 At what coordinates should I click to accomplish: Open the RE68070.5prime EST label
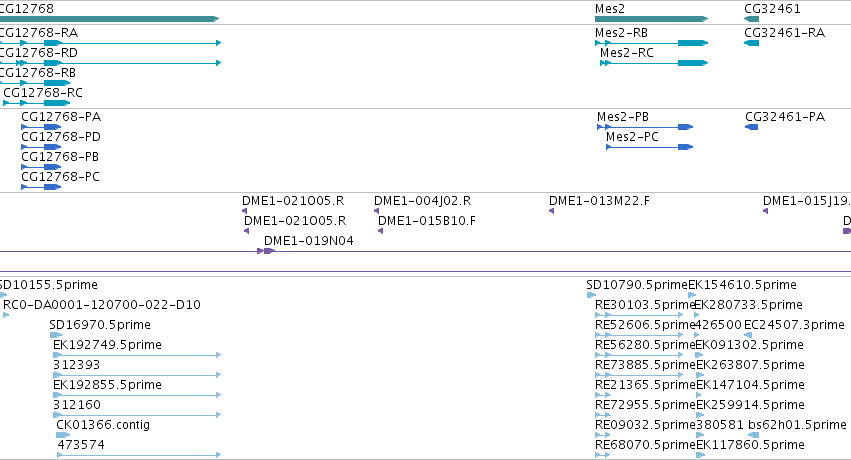(x=645, y=445)
